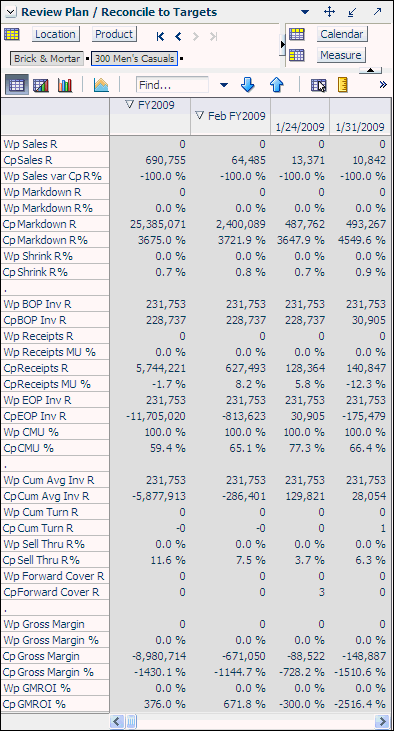Open the bar chart view icon
The image size is (394, 731).
tap(65, 85)
